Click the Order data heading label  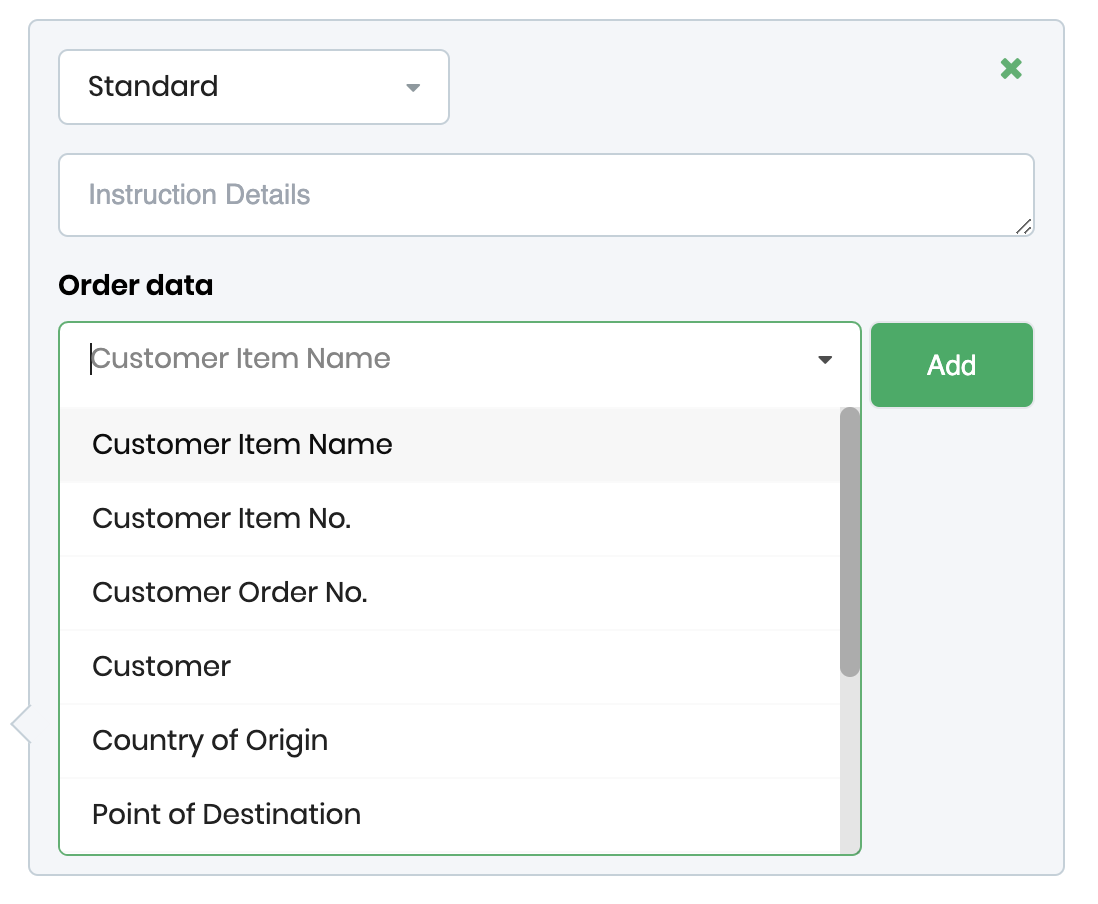(x=136, y=286)
